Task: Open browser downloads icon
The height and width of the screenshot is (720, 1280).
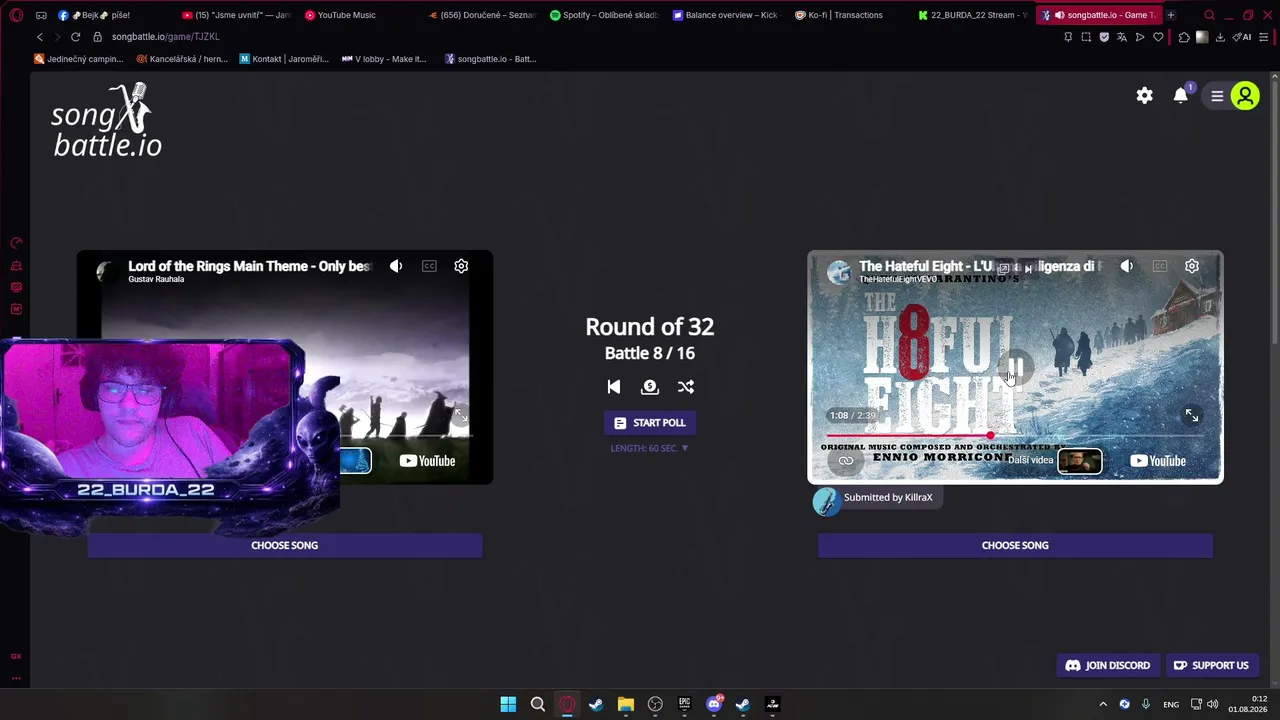Action: pos(1220,37)
